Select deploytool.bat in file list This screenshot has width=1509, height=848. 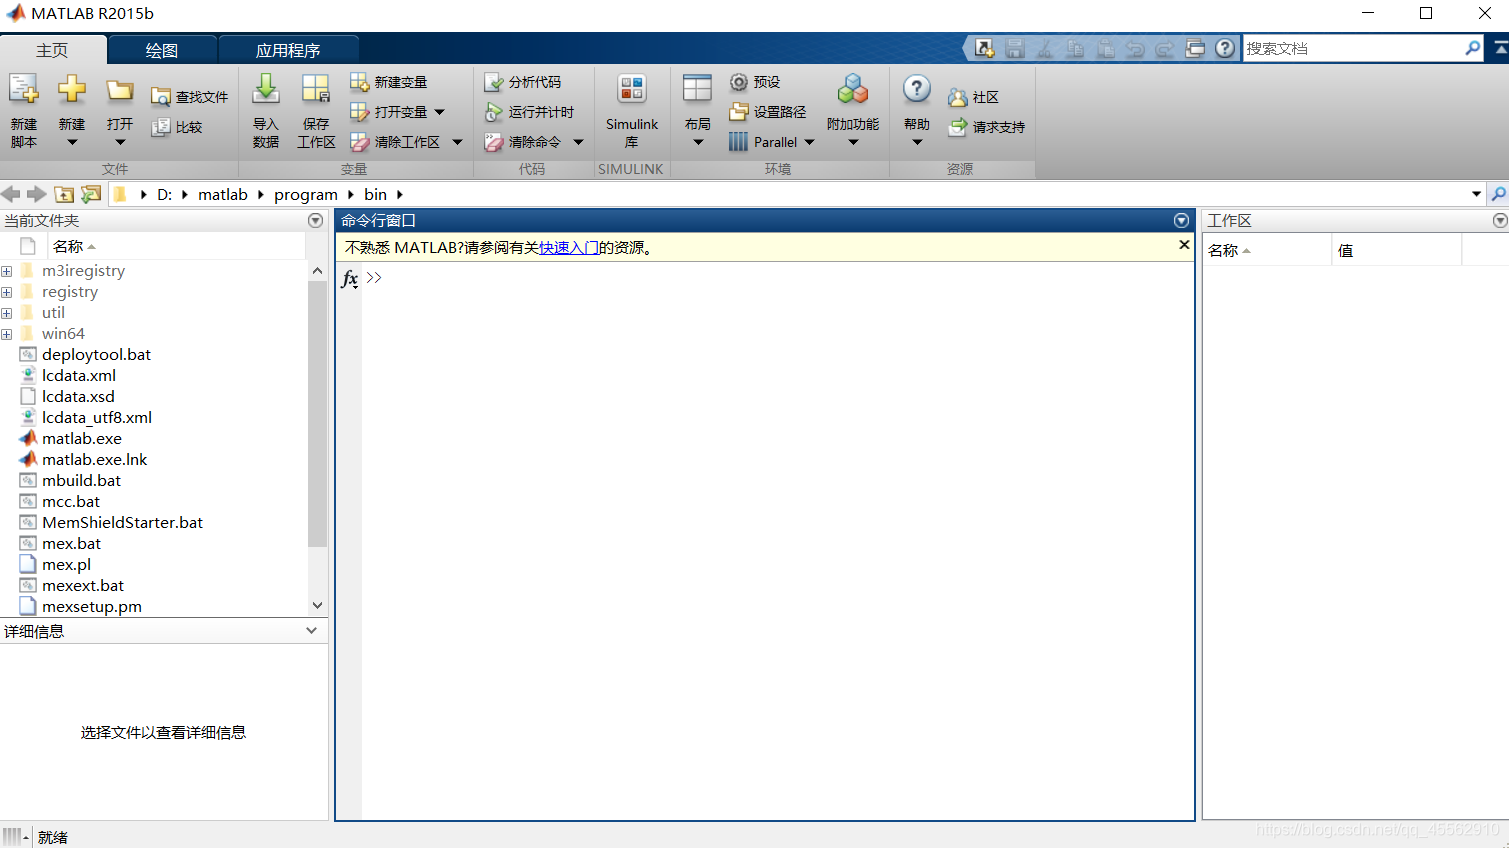96,354
